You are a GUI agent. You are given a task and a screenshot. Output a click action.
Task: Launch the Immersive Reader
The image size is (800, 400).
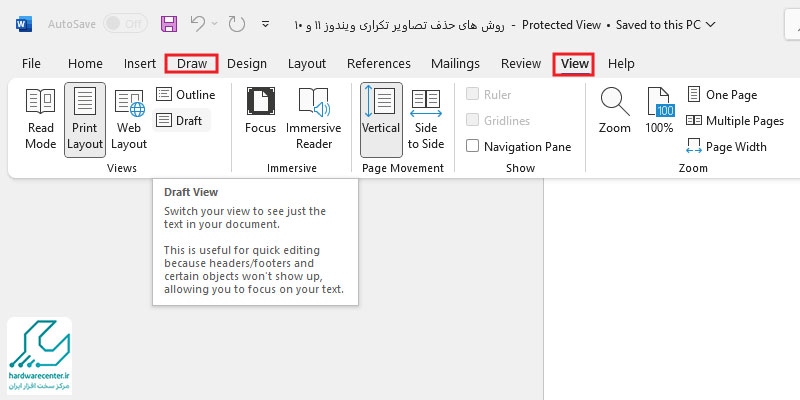tap(314, 119)
